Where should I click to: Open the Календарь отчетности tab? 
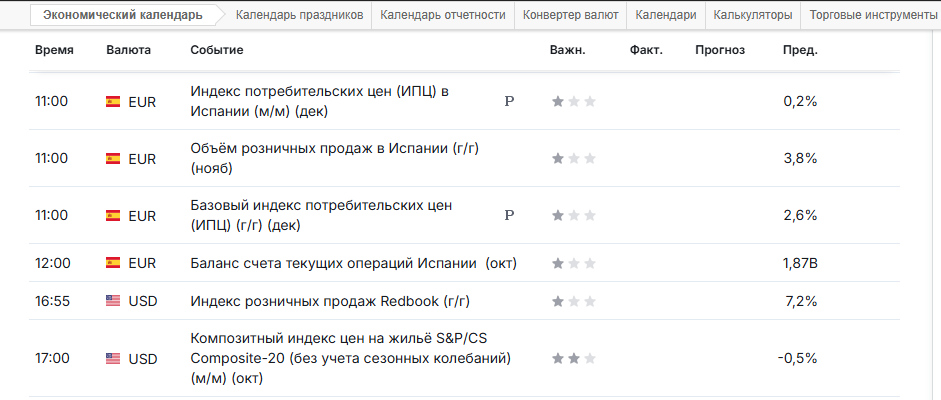pos(443,15)
